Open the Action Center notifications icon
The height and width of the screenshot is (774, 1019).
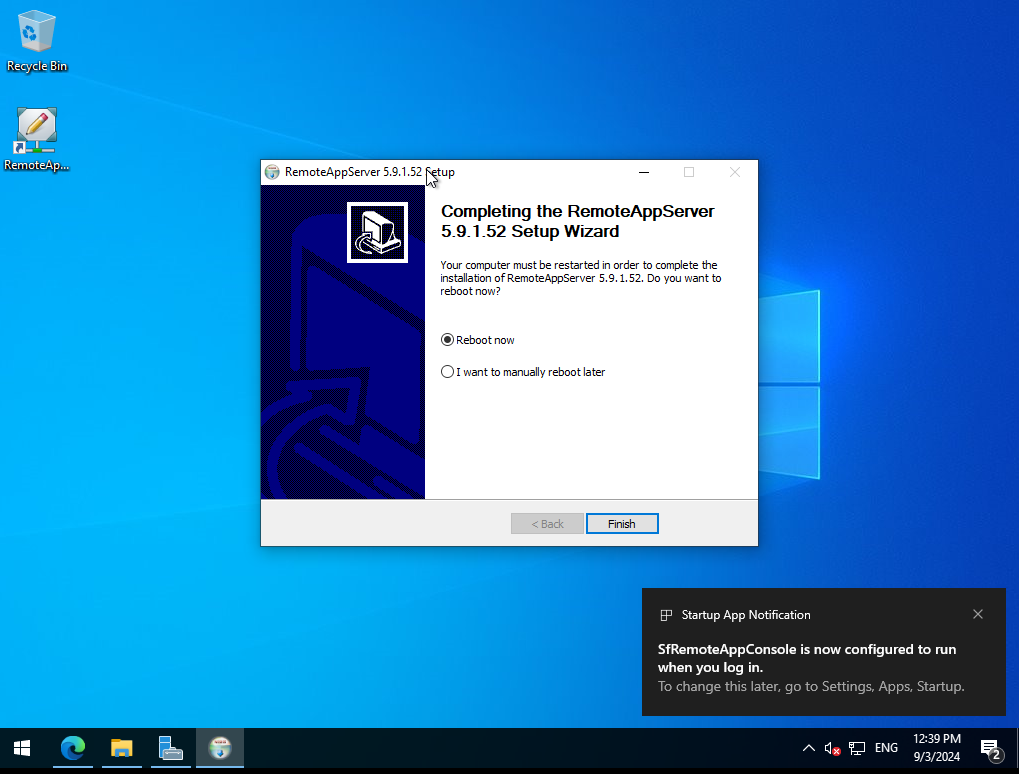(991, 749)
